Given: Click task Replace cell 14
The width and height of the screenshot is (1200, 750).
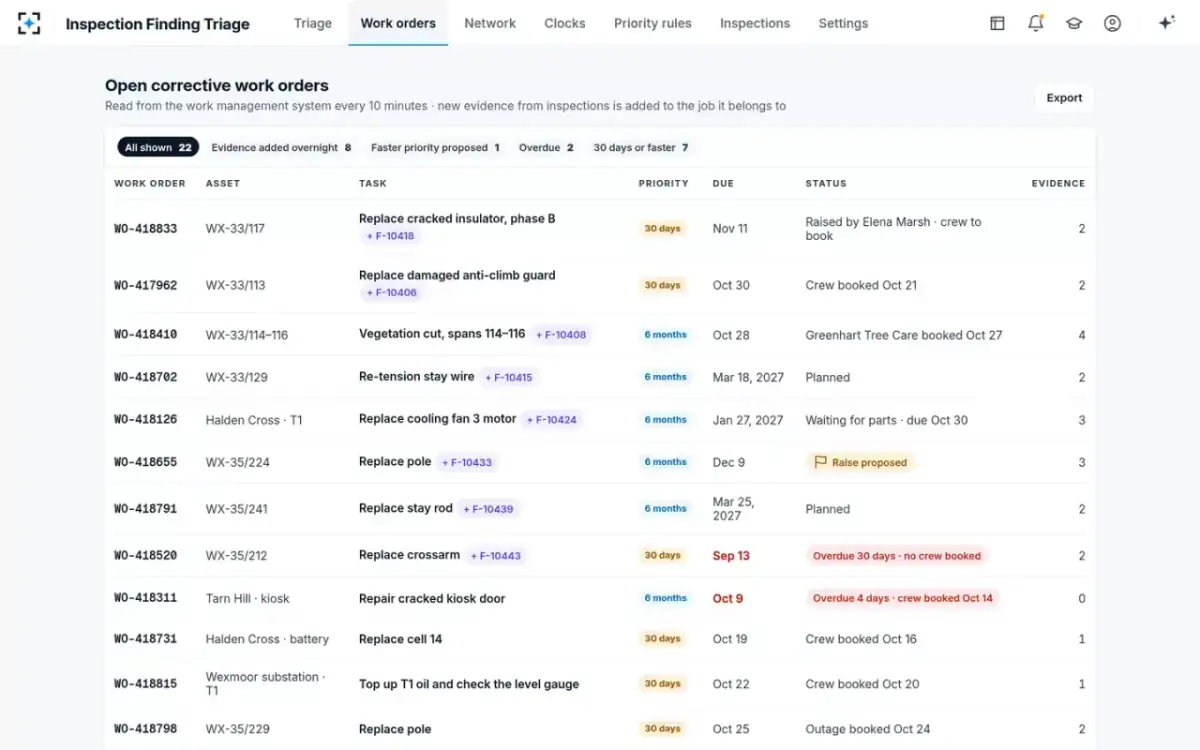Looking at the screenshot, I should coord(400,639).
